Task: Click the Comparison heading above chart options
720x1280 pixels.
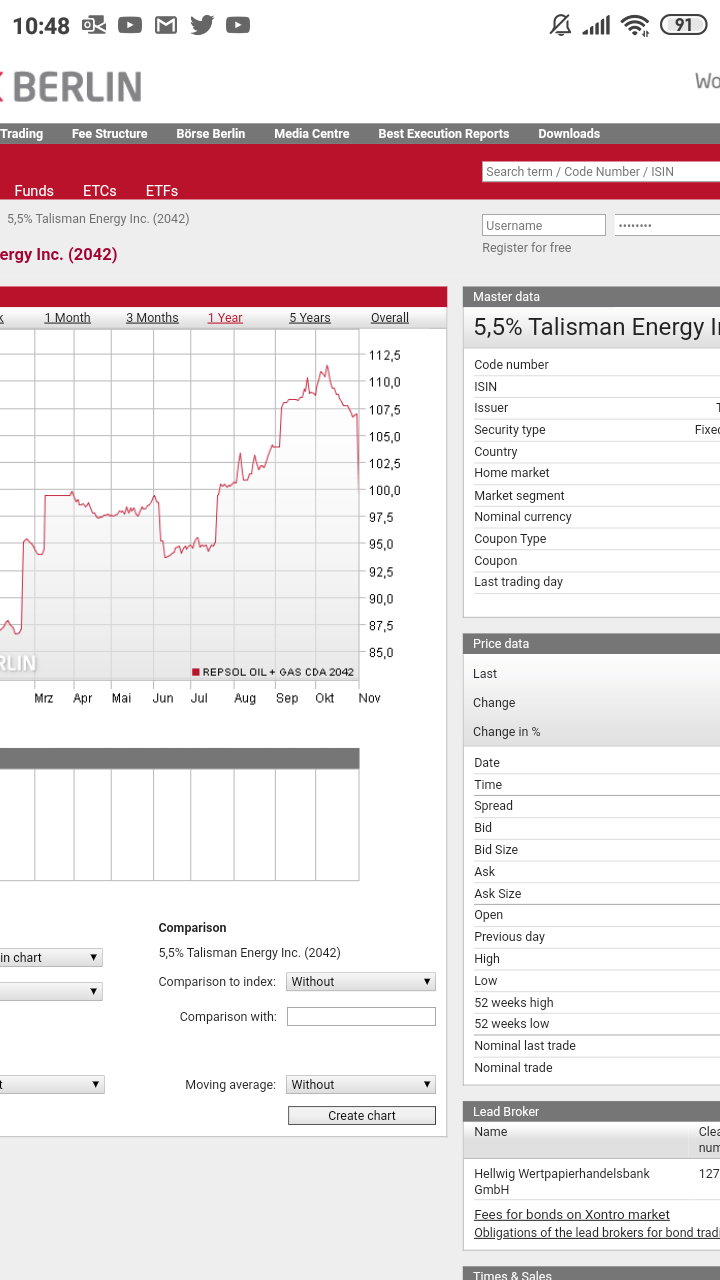Action: pos(192,928)
